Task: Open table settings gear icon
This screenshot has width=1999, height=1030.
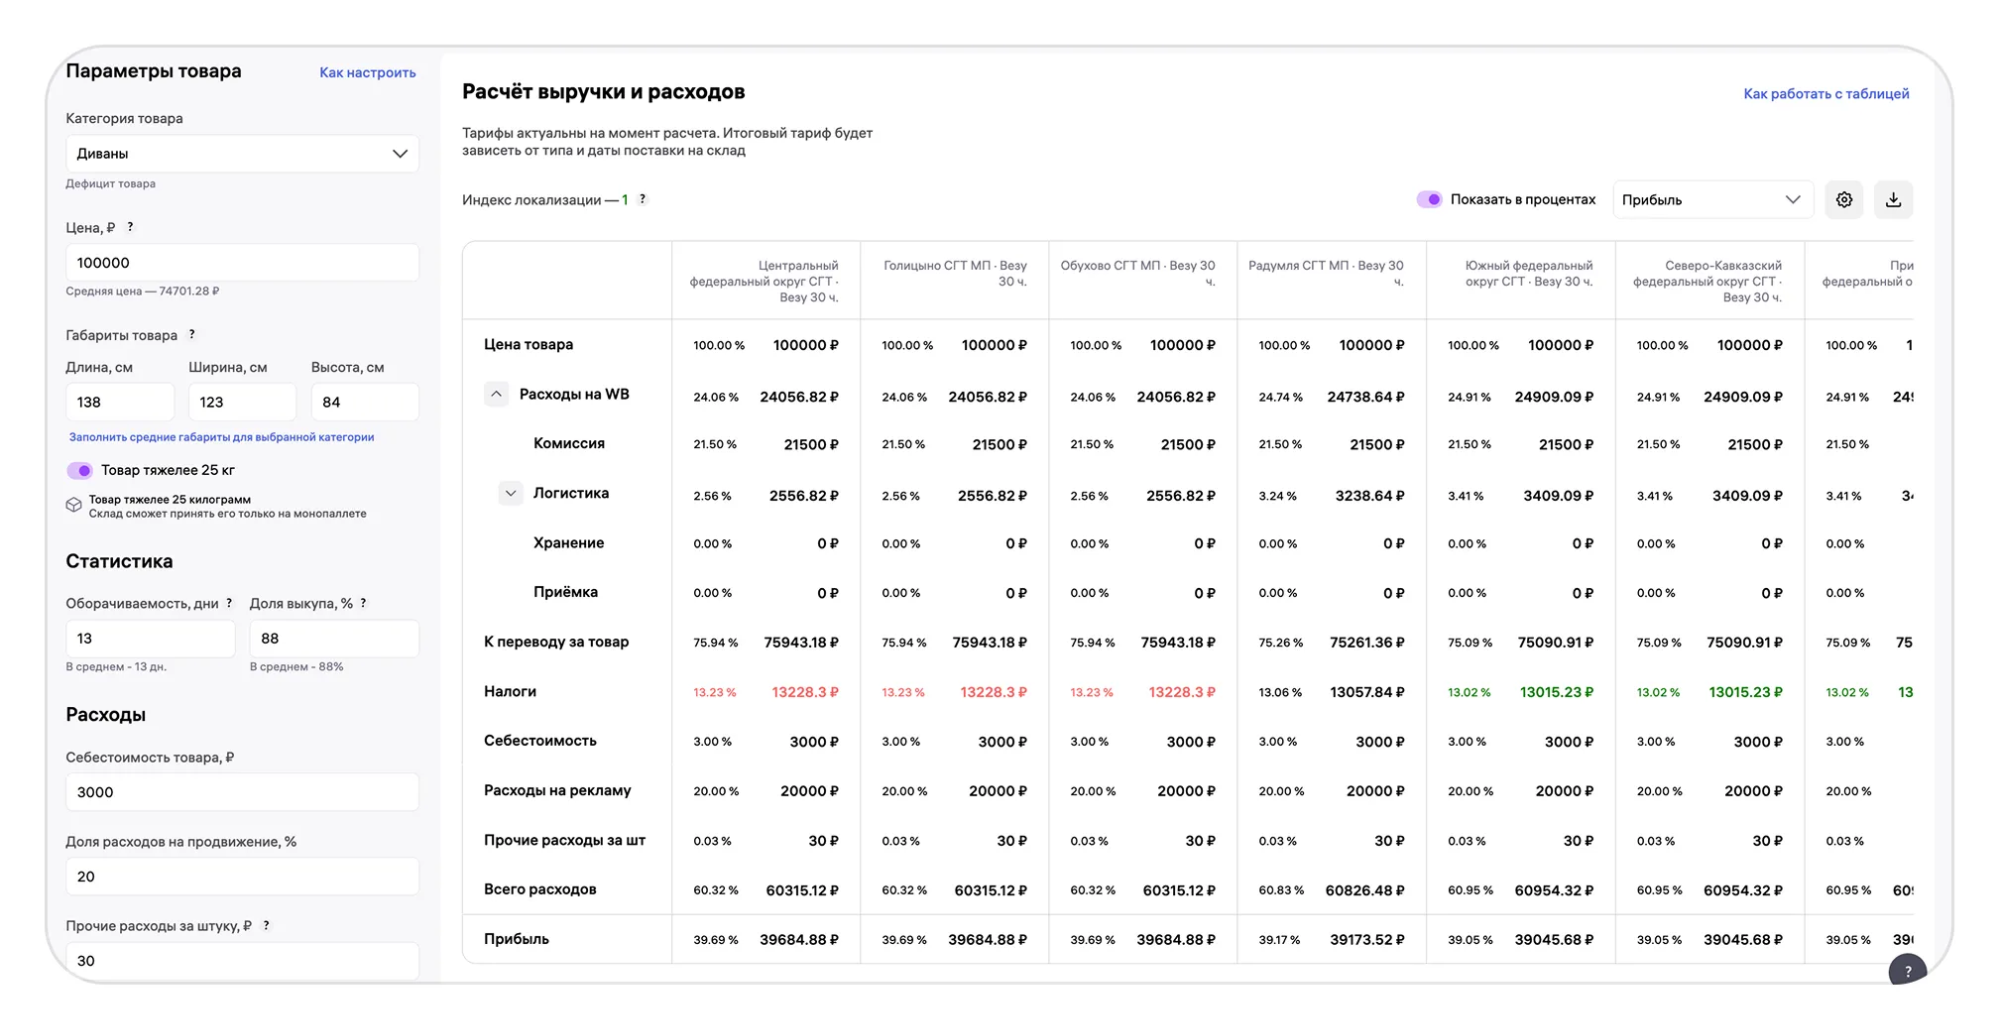Action: (x=1843, y=200)
